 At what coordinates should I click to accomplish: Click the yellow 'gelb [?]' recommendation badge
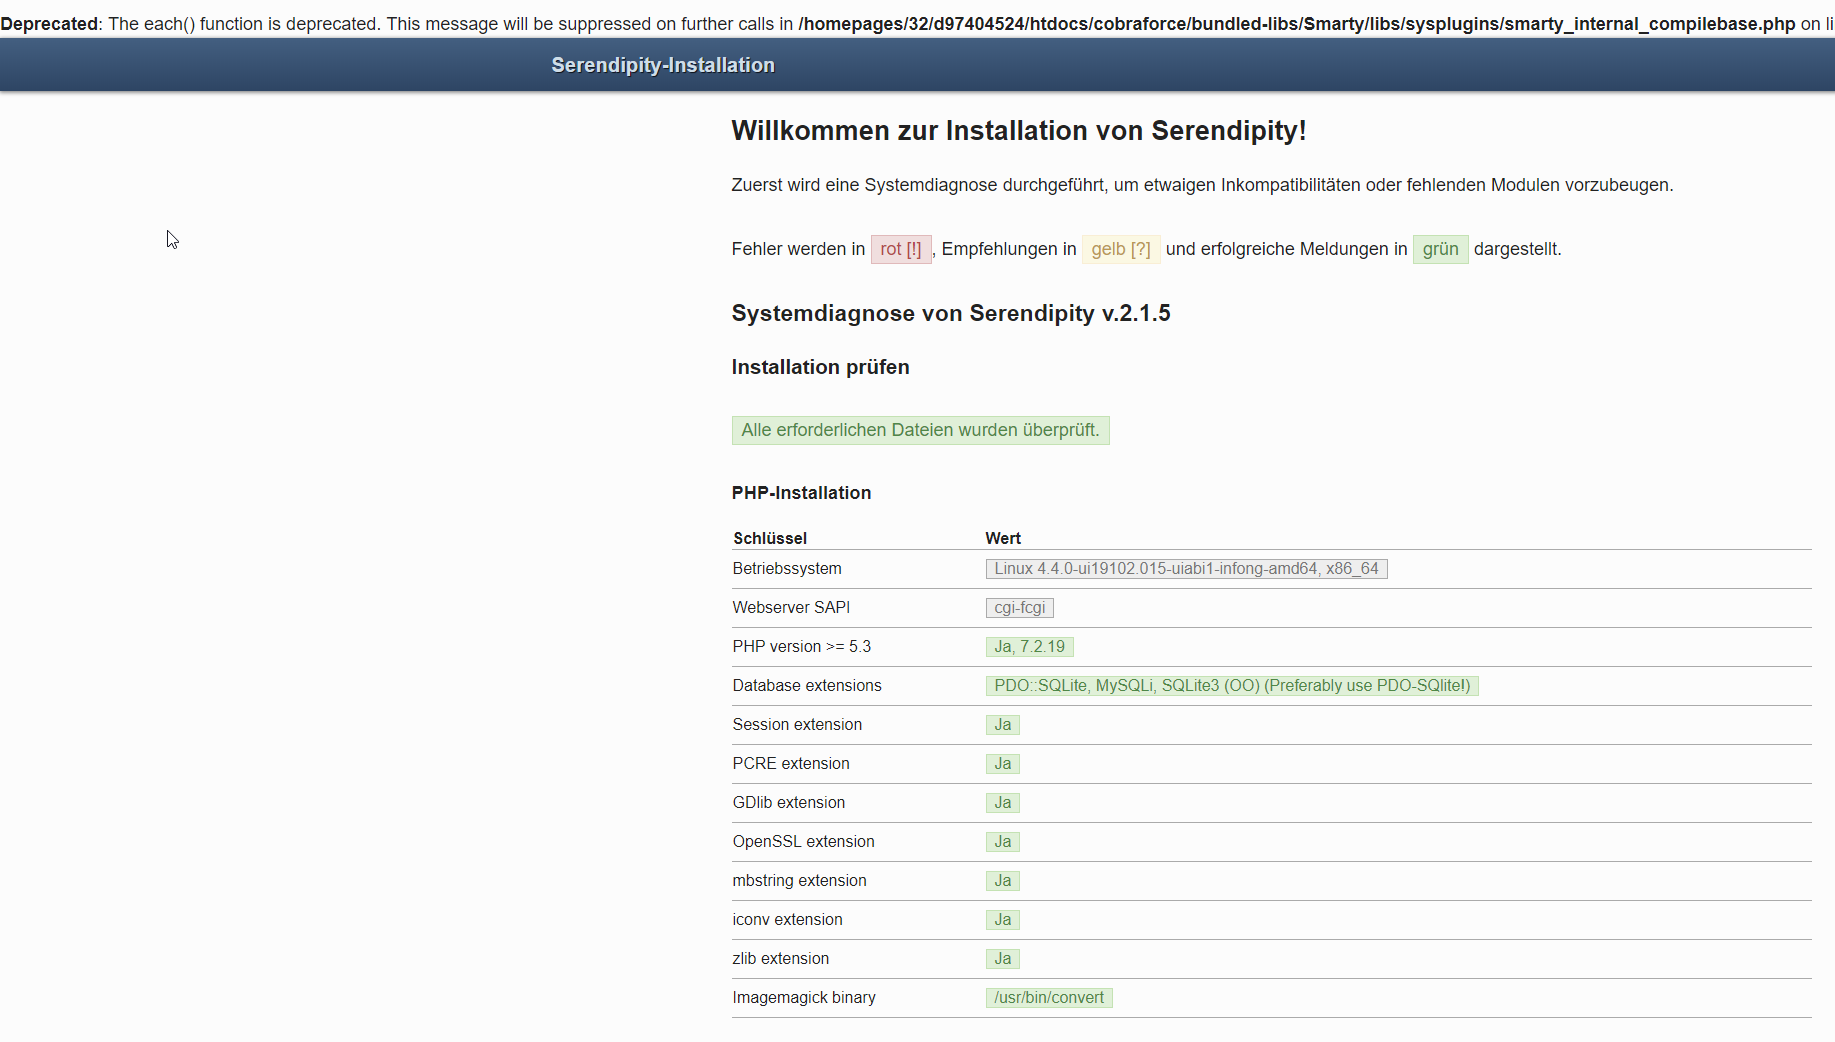1120,249
